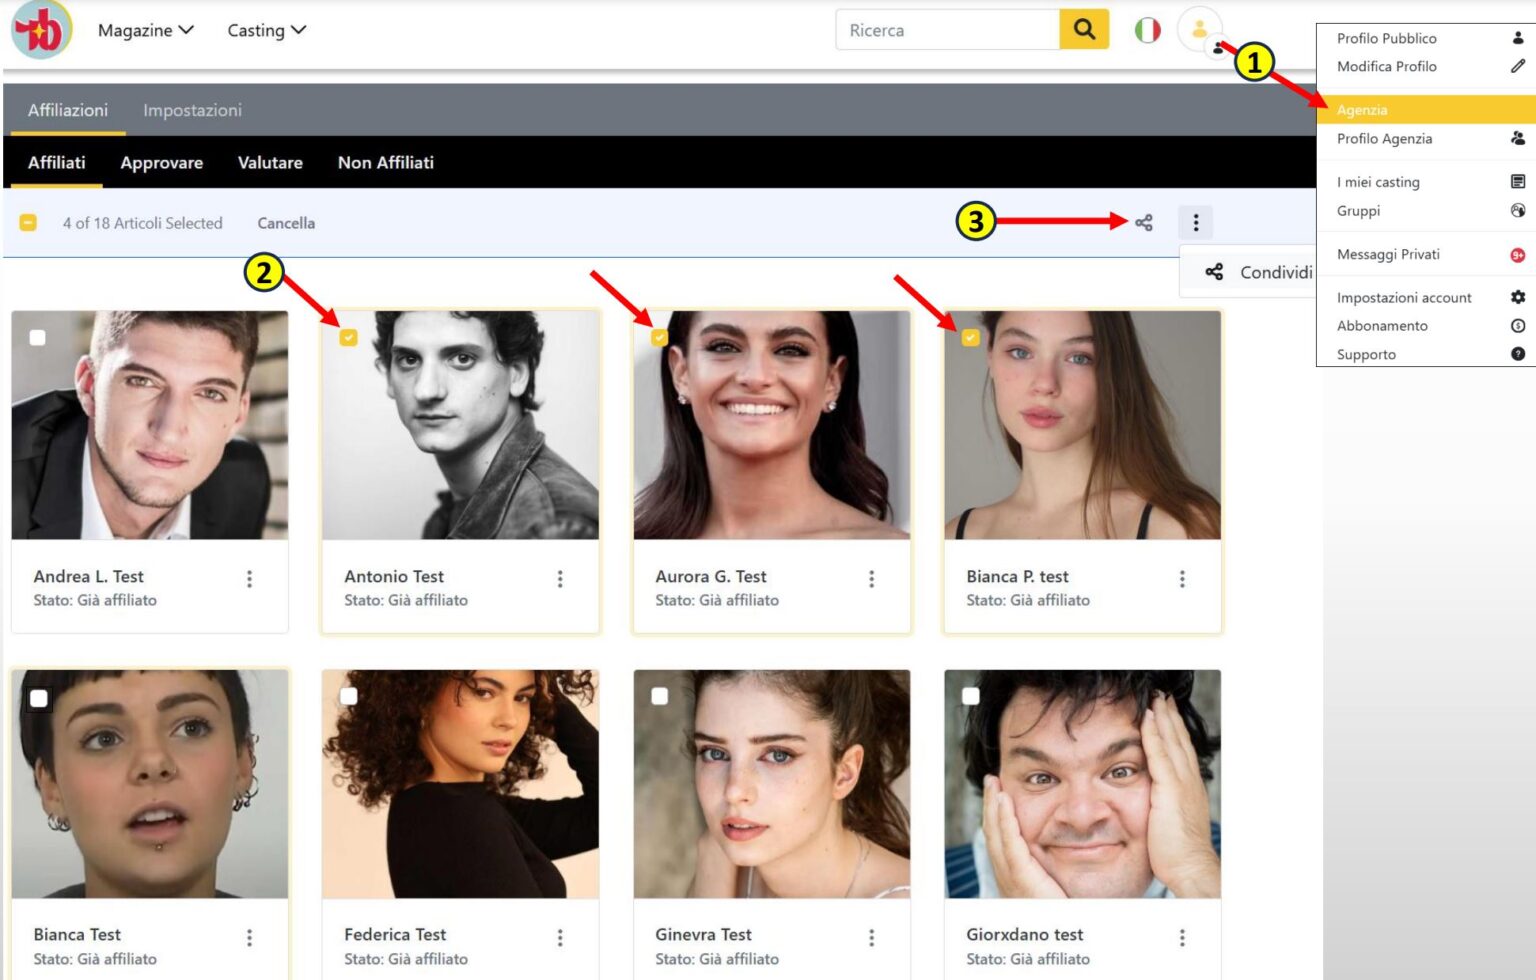Click the share icon in selection bar

click(x=1144, y=223)
